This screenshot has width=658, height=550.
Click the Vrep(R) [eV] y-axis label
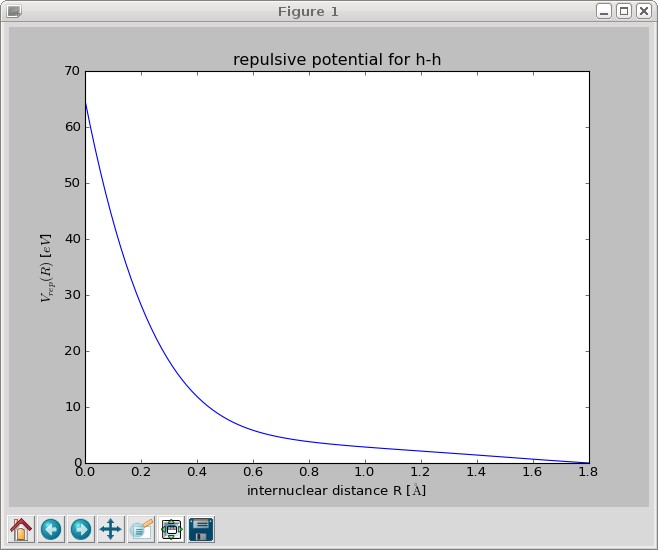45,267
